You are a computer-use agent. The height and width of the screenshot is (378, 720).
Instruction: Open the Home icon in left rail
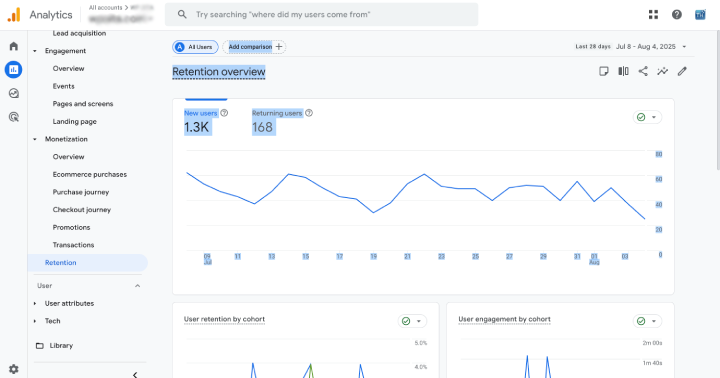point(14,46)
